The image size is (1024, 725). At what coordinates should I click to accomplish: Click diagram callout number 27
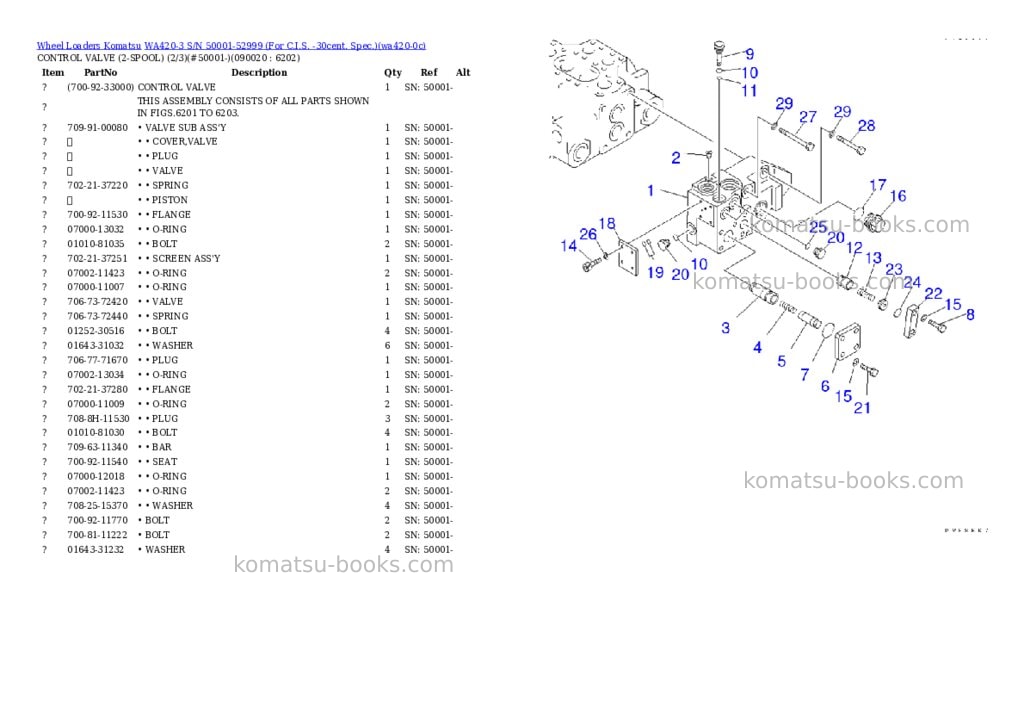[808, 117]
